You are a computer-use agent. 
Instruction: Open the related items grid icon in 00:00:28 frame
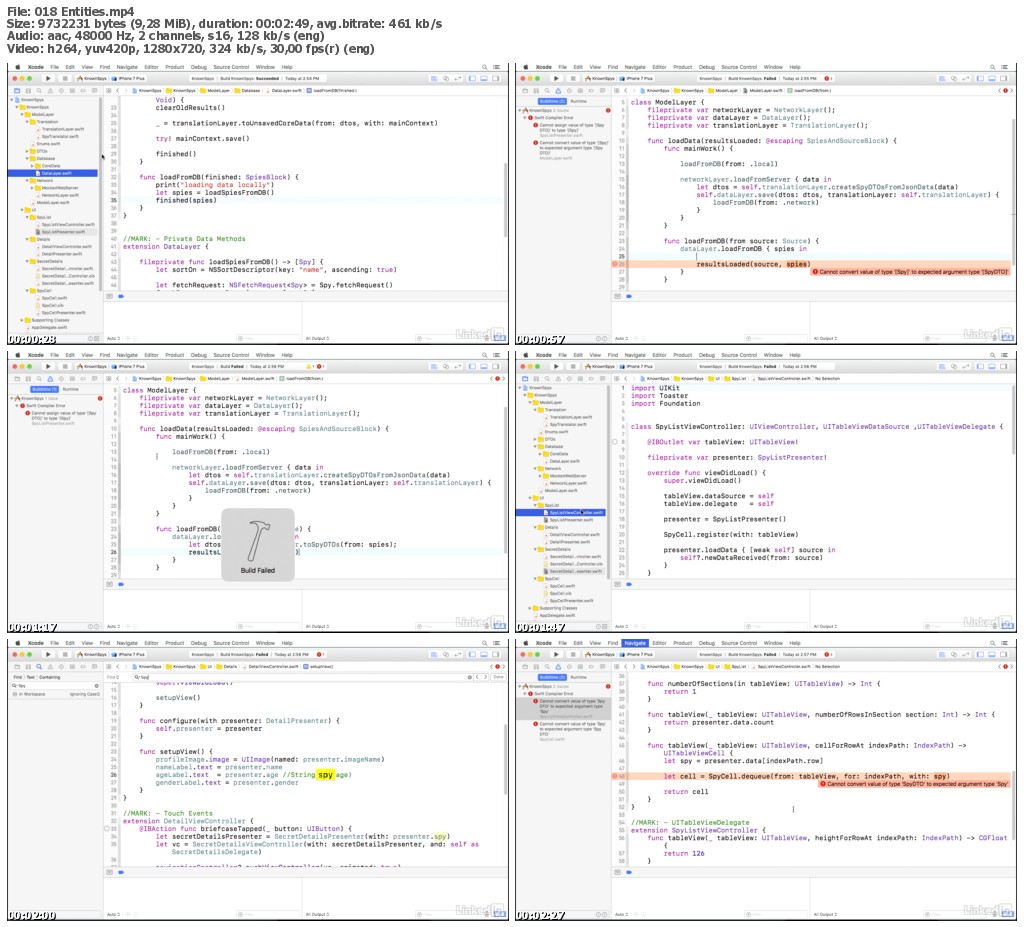coord(109,90)
